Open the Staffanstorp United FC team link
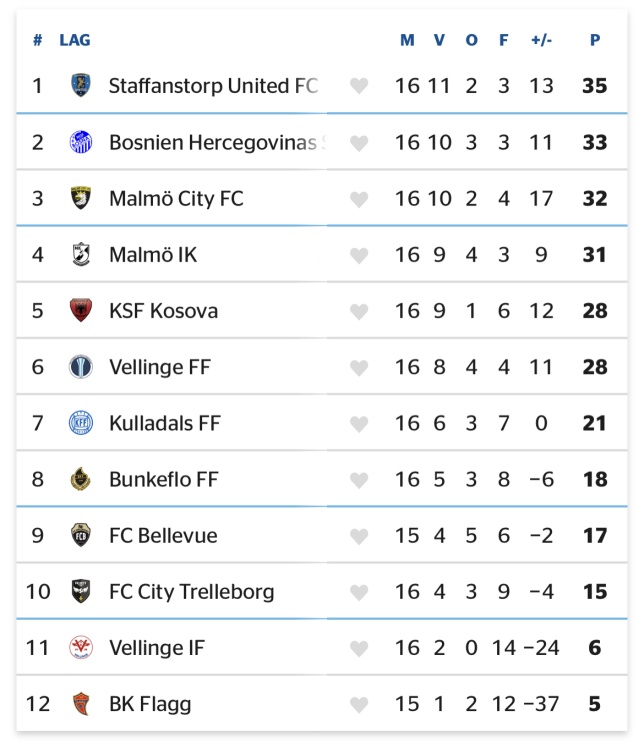This screenshot has height=754, width=644. click(213, 86)
